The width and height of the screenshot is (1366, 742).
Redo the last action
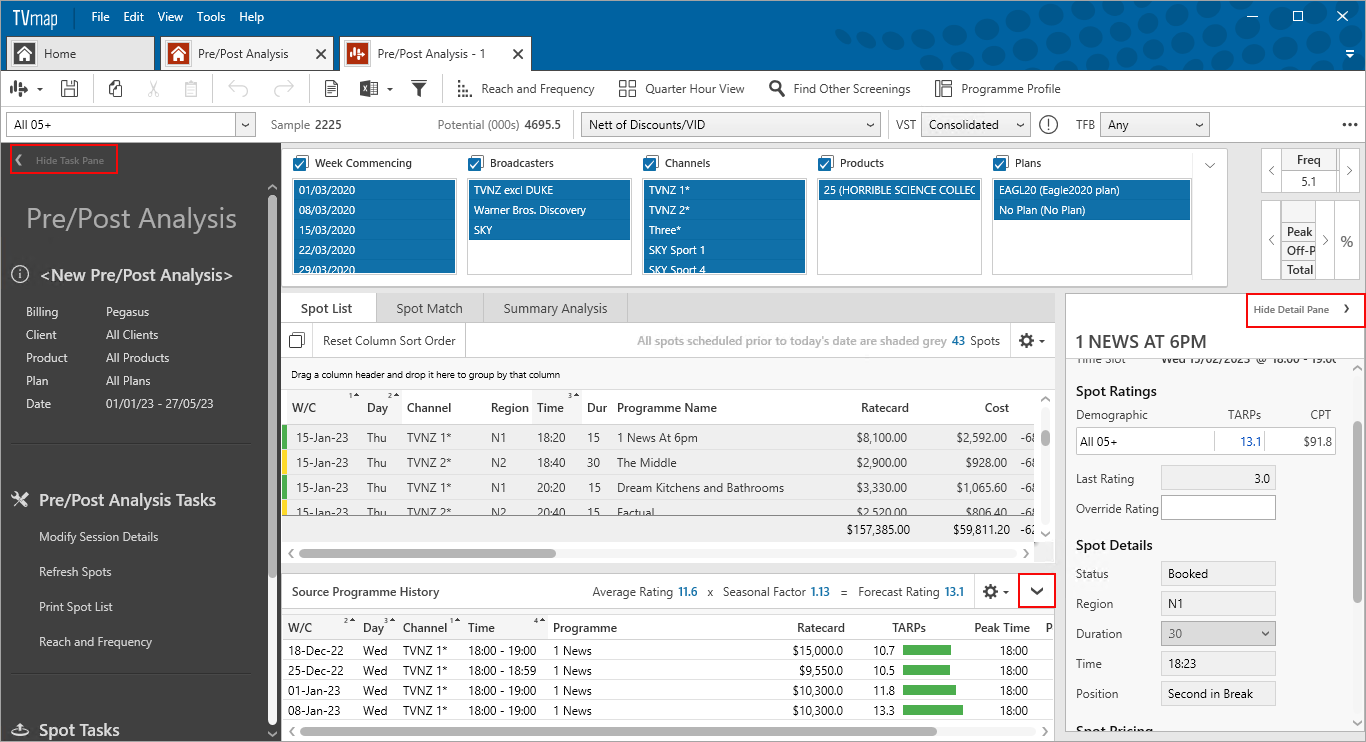coord(284,89)
